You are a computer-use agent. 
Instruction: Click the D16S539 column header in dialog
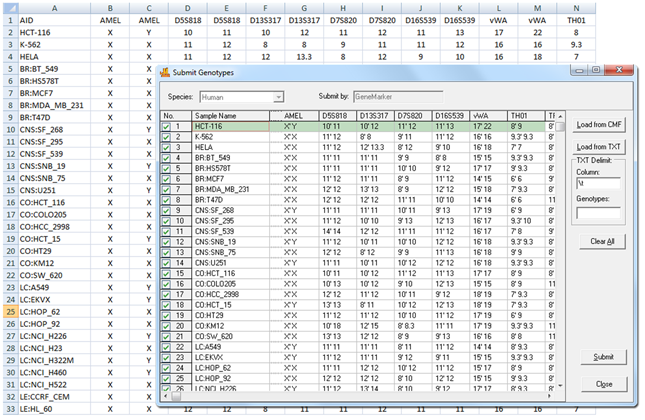(451, 116)
